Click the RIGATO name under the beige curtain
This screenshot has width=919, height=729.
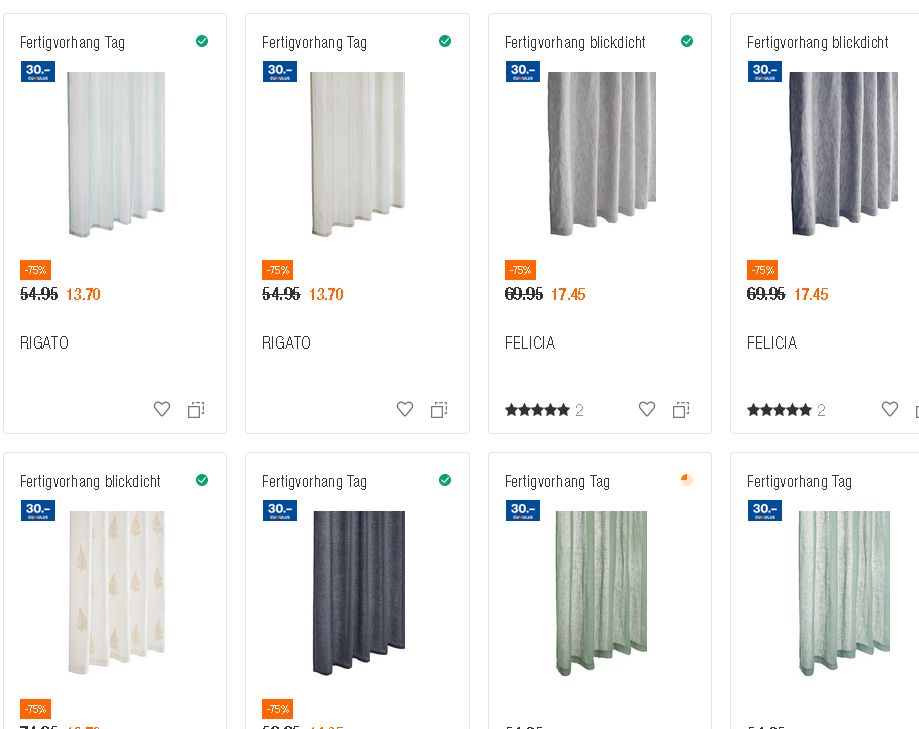click(x=286, y=343)
